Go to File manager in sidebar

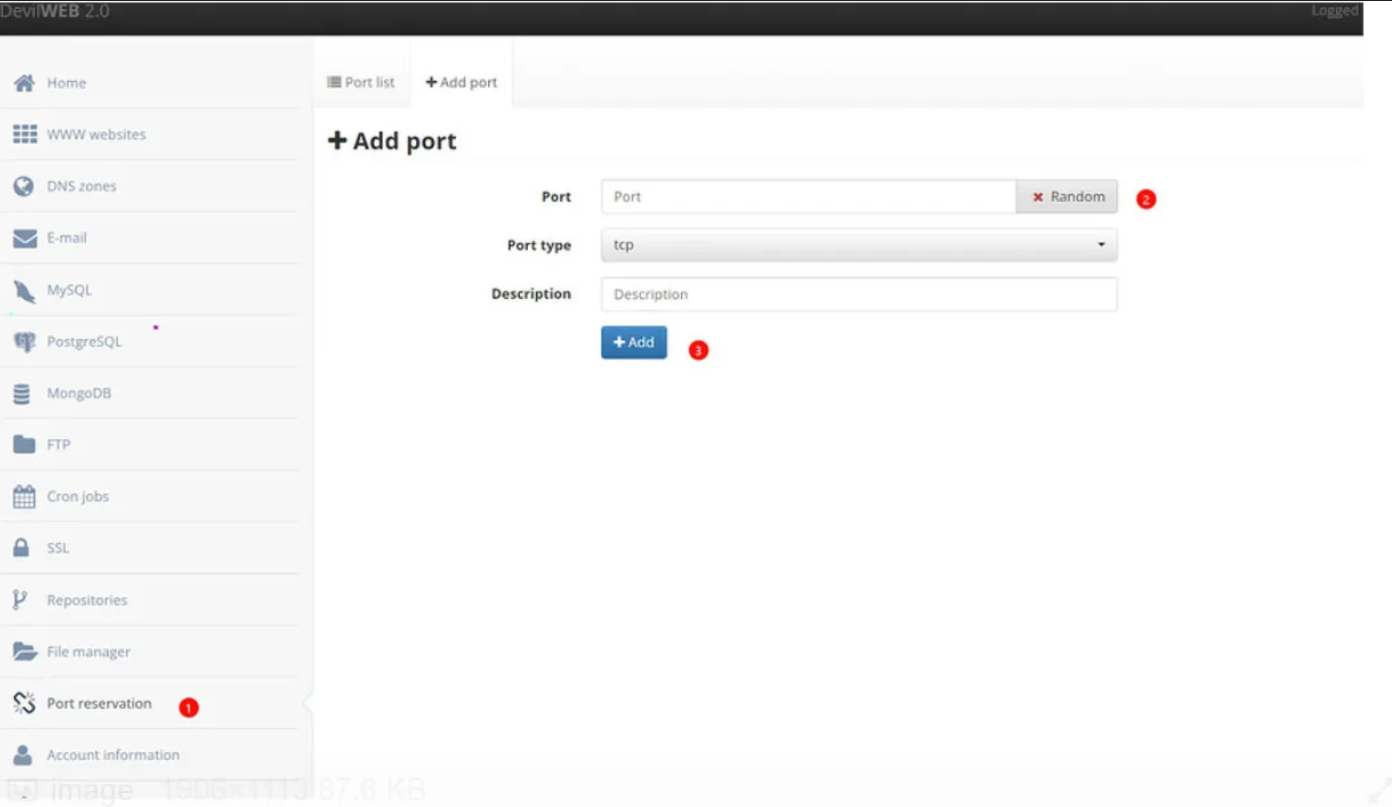coord(88,652)
